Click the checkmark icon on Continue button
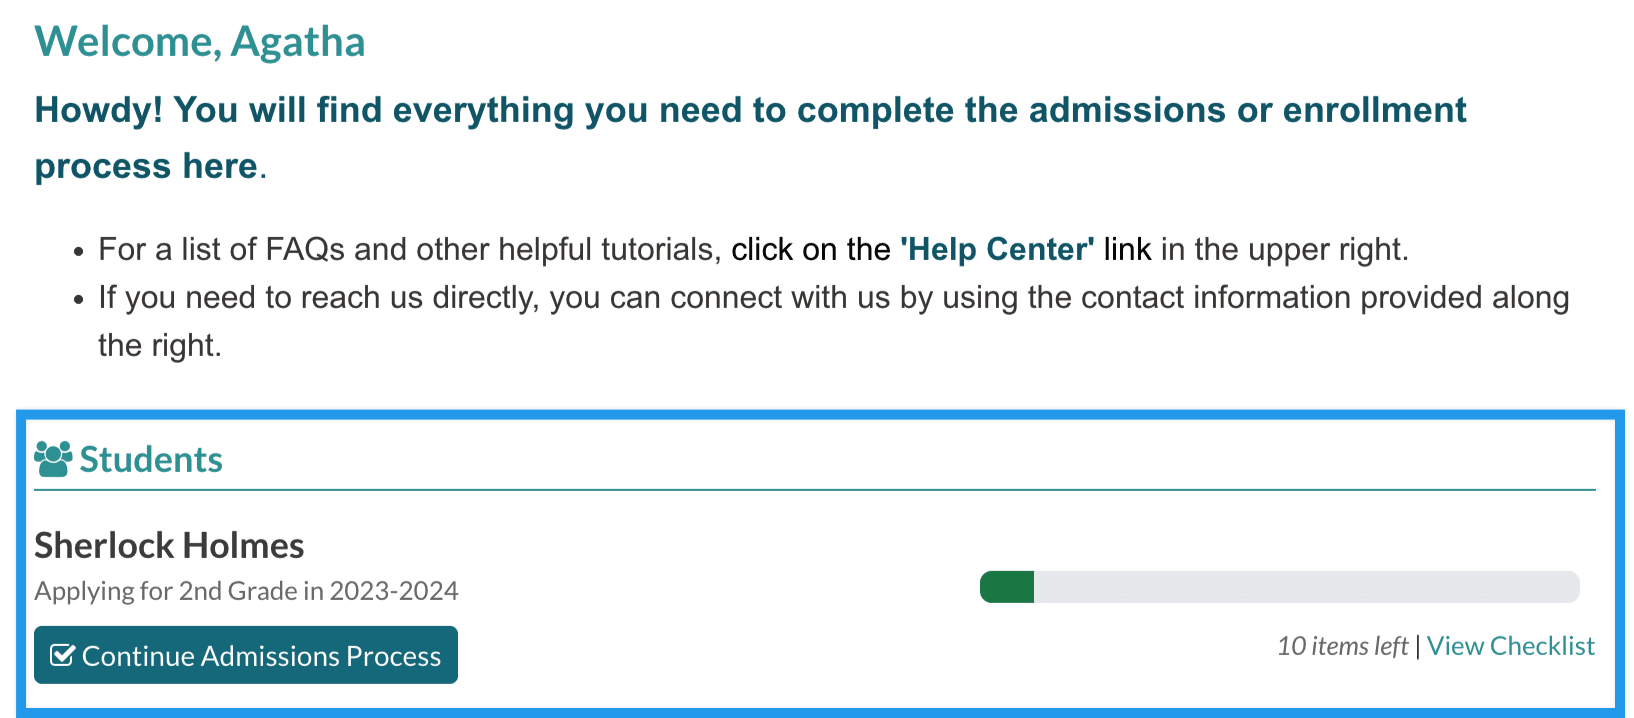Screen dimensions: 1634x718 tap(62, 656)
